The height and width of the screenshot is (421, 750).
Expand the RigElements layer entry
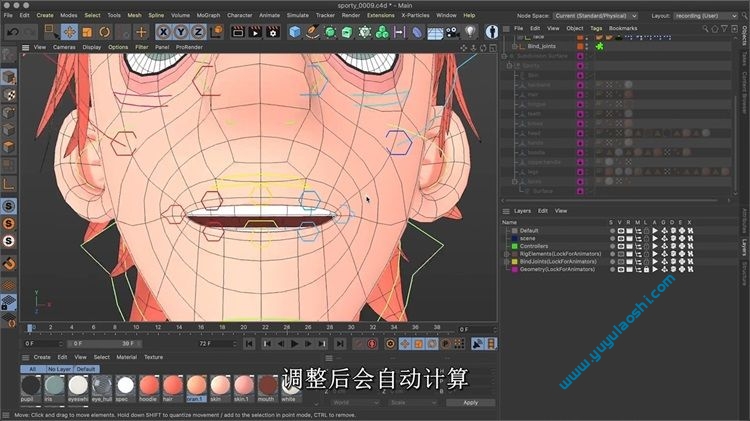(x=506, y=254)
